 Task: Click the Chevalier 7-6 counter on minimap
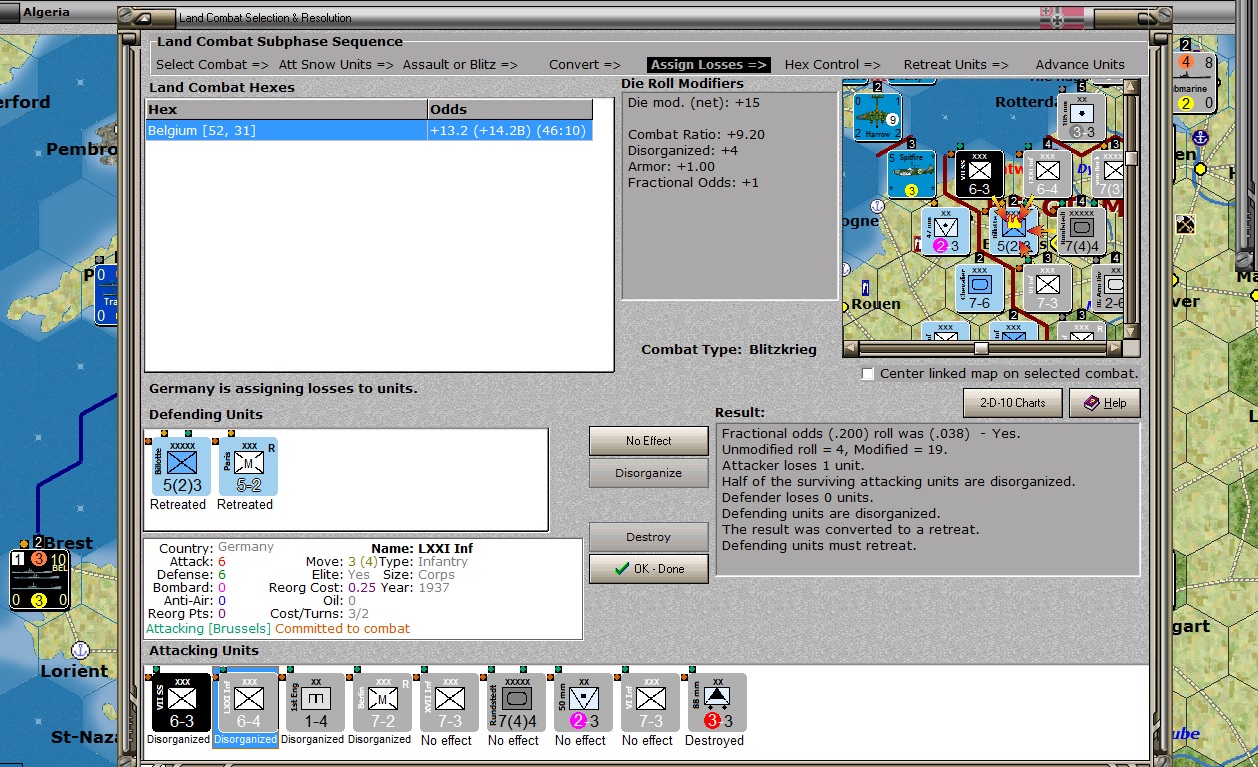(x=979, y=288)
